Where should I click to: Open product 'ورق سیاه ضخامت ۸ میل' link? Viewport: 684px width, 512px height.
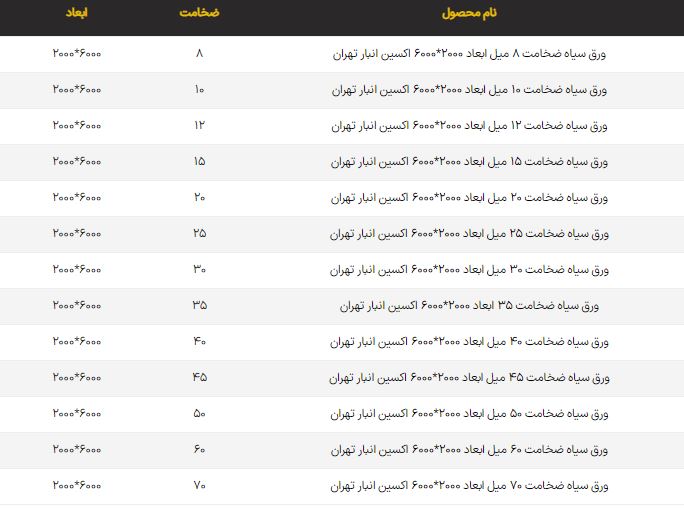[468, 54]
